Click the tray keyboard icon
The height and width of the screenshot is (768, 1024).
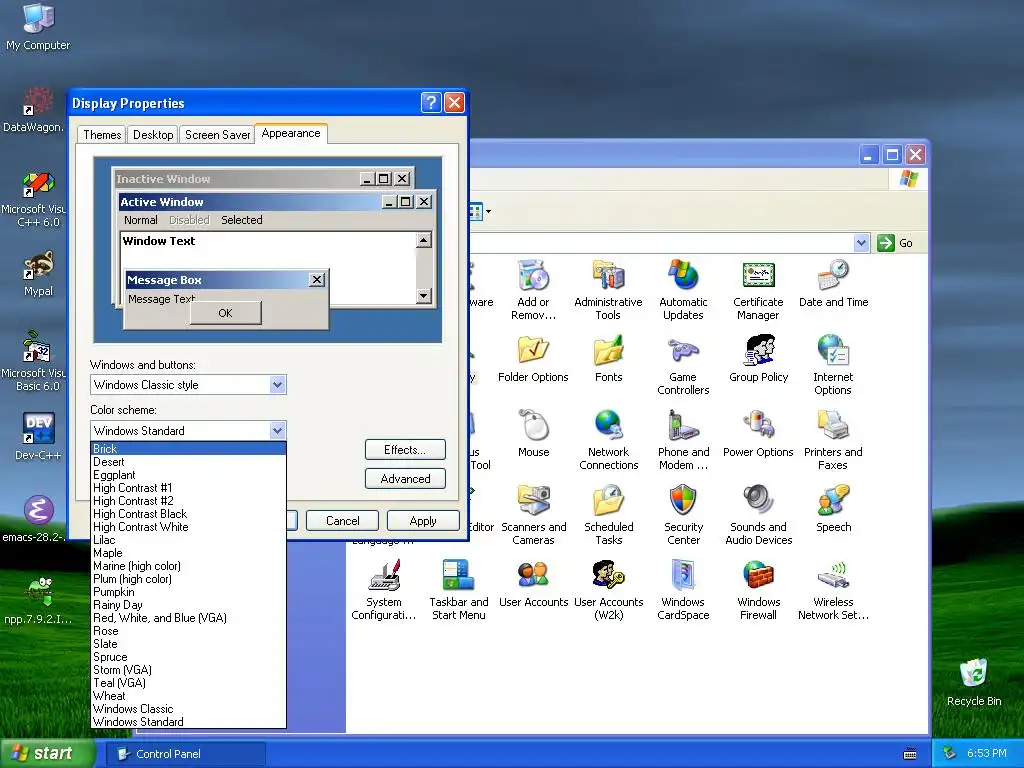coord(910,754)
